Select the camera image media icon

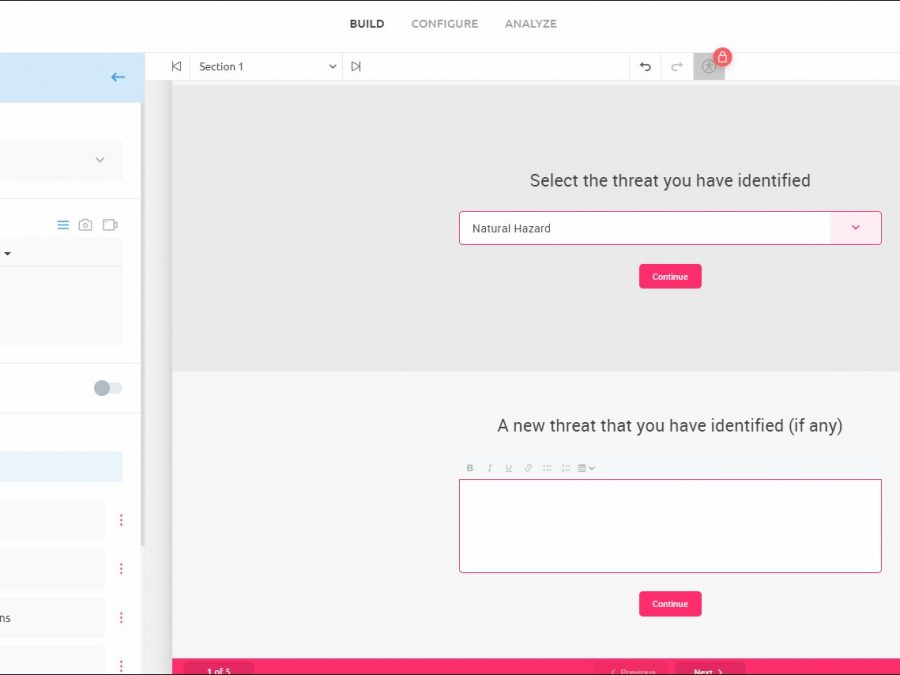86,225
